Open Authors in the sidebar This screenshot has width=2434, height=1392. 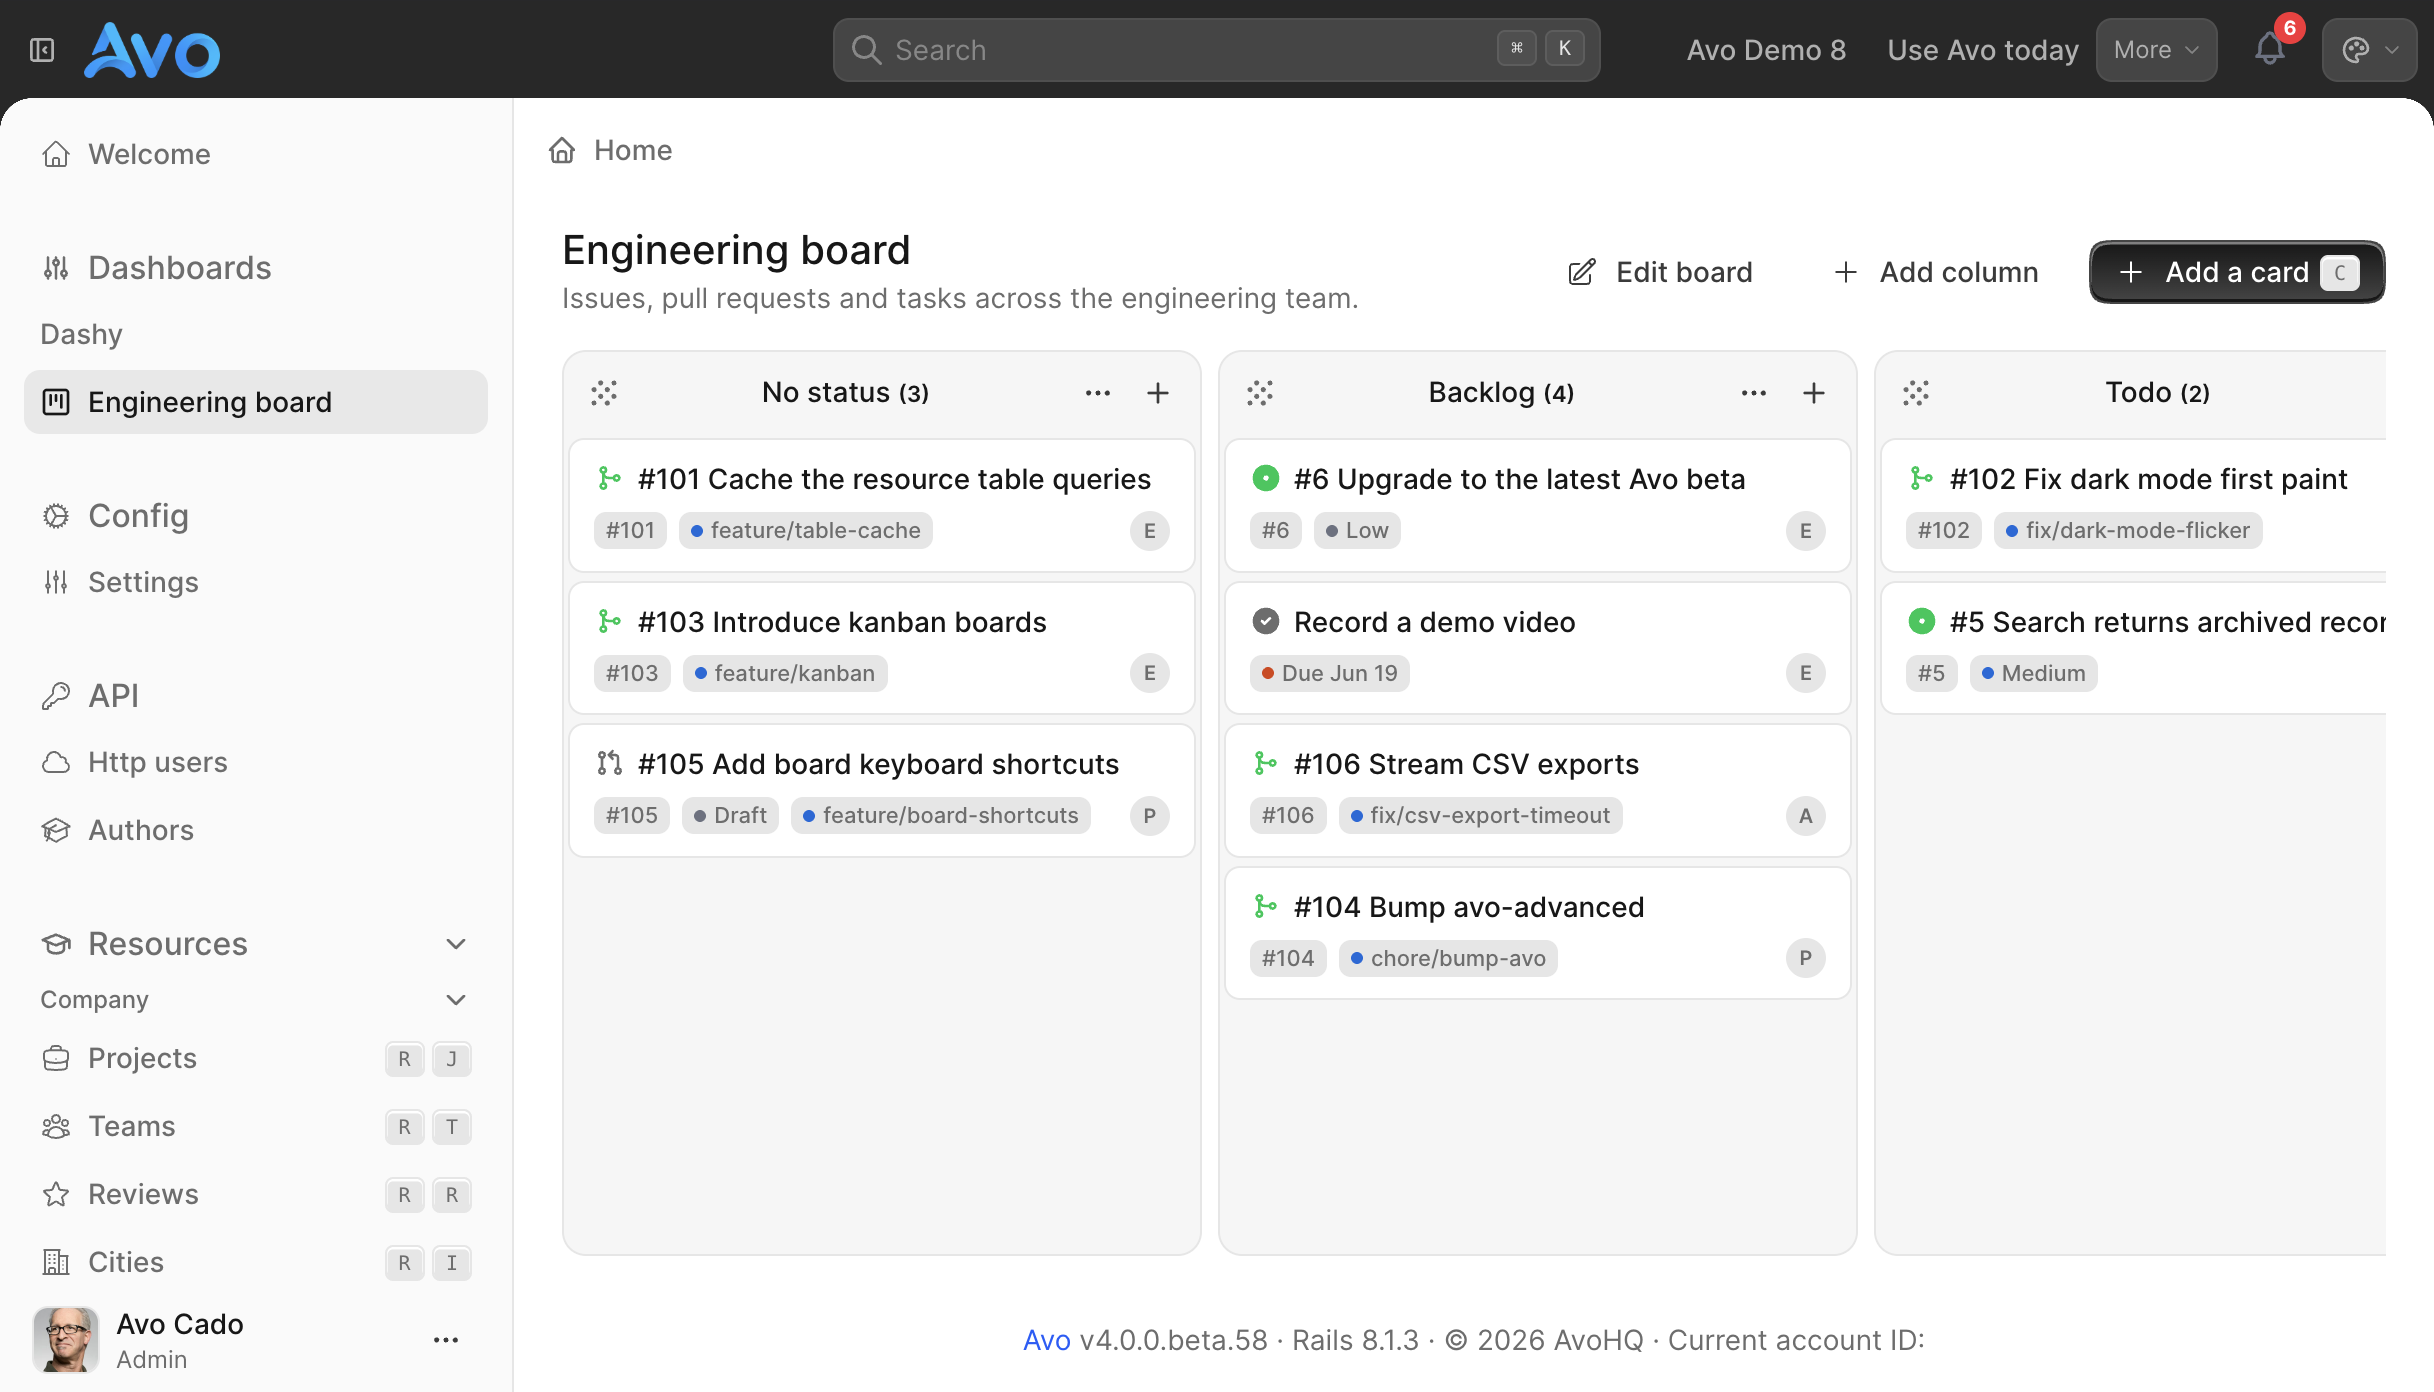pyautogui.click(x=256, y=830)
